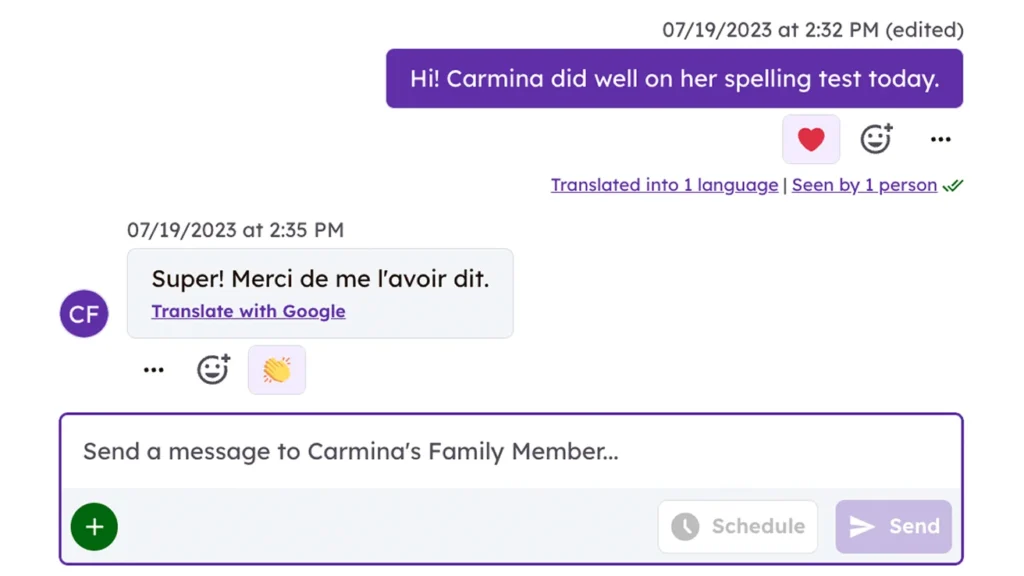Click the CF avatar circle
This screenshot has width=1024, height=576.
[83, 313]
